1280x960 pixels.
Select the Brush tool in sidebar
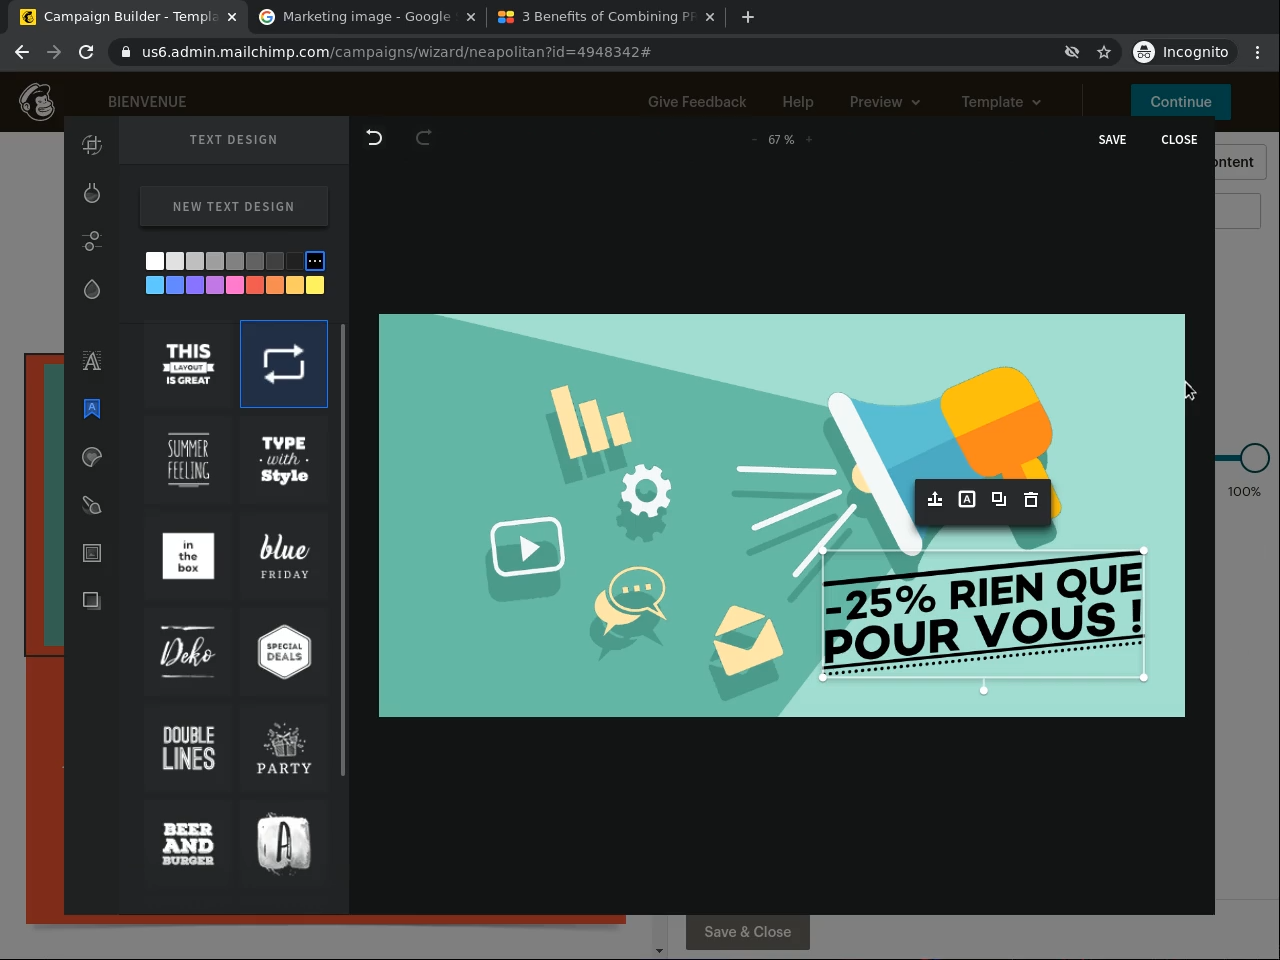pos(92,505)
